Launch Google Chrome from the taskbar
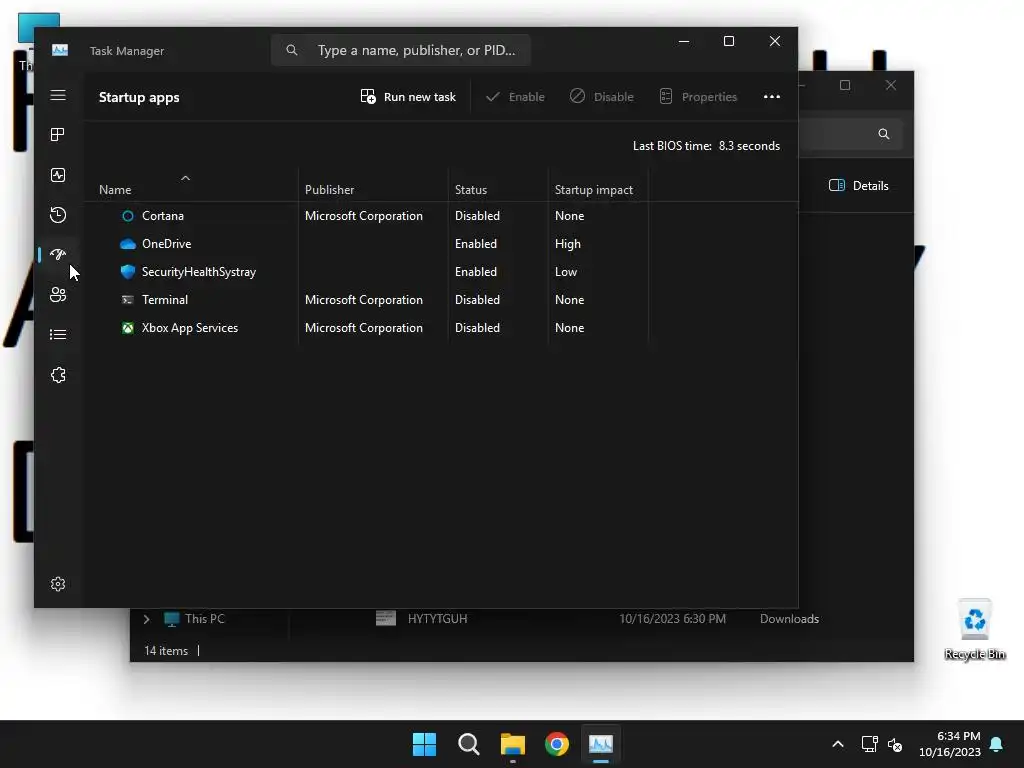 [x=557, y=744]
